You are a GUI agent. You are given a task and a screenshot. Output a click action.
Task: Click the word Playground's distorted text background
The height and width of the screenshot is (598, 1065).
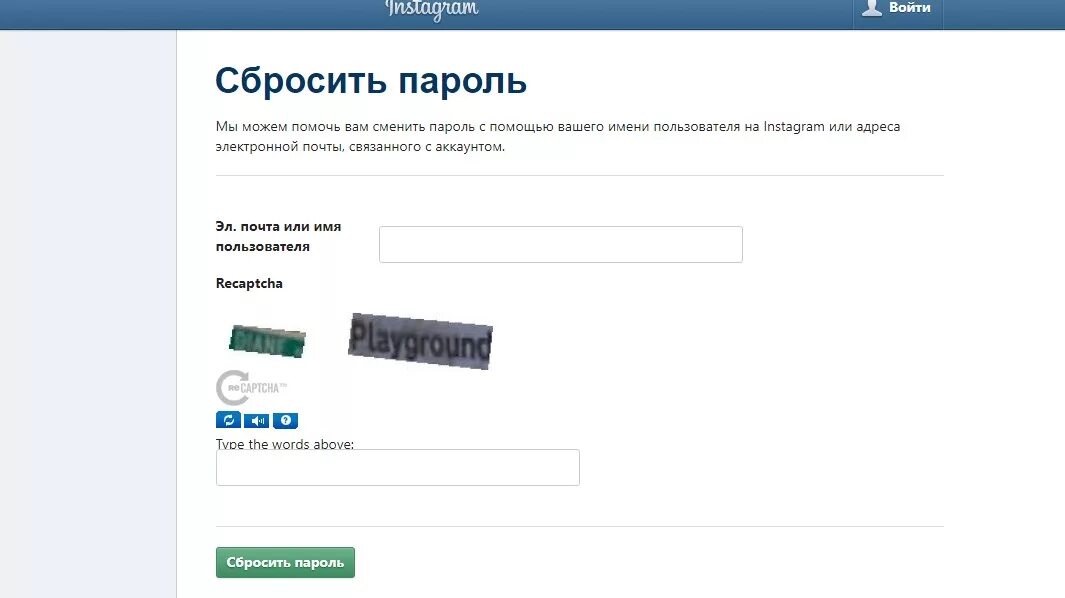[420, 341]
